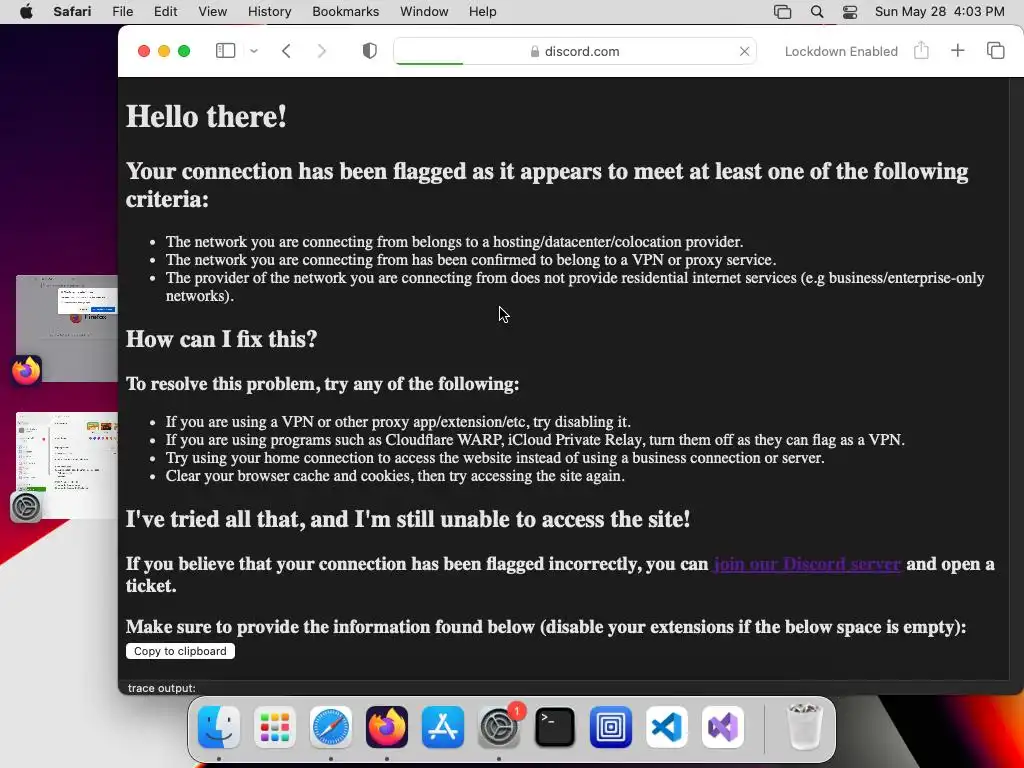The width and height of the screenshot is (1024, 768).
Task: Open Visual Studio from the Dock
Action: point(723,727)
